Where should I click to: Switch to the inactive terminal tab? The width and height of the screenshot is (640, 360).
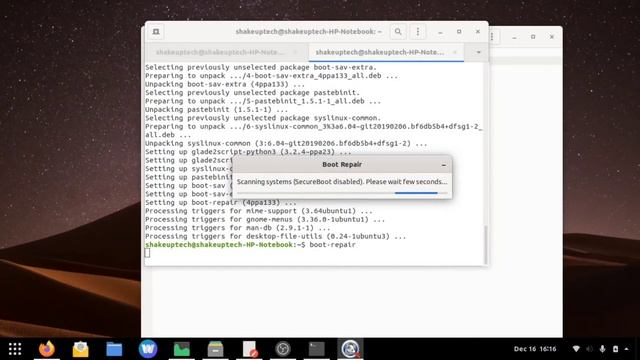click(220, 52)
